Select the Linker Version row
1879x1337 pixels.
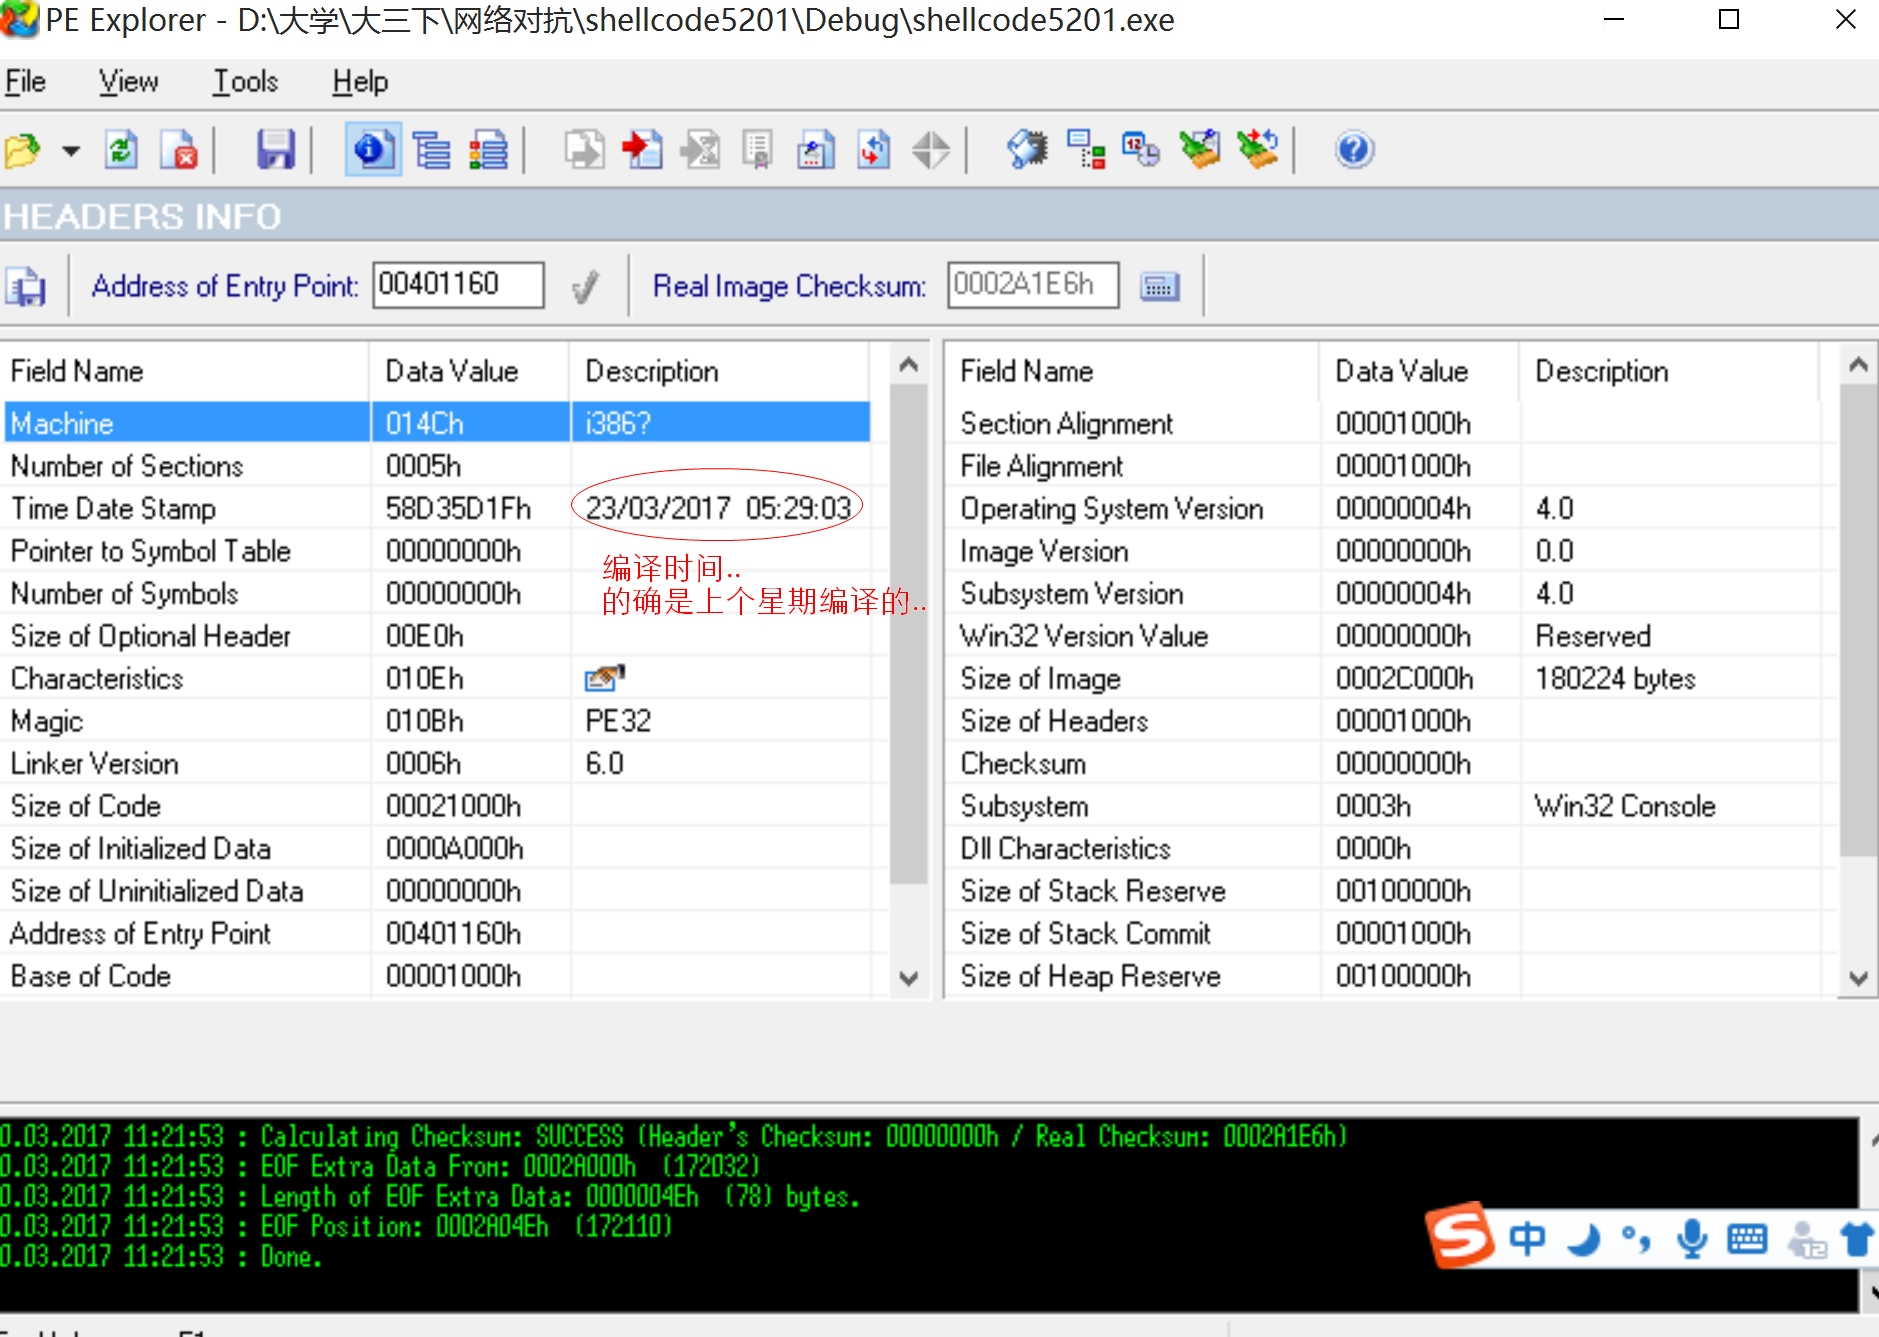point(437,763)
